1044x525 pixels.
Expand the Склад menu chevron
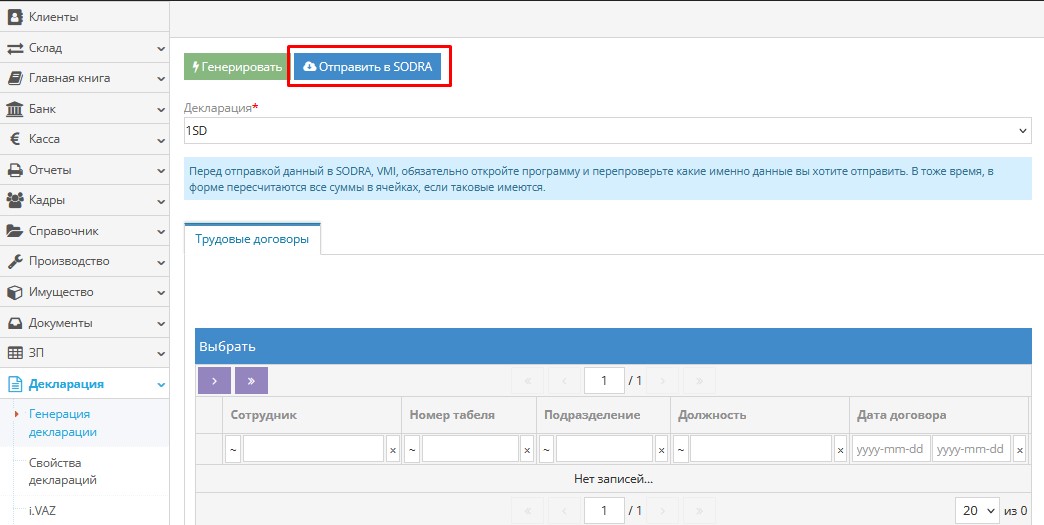coord(161,48)
